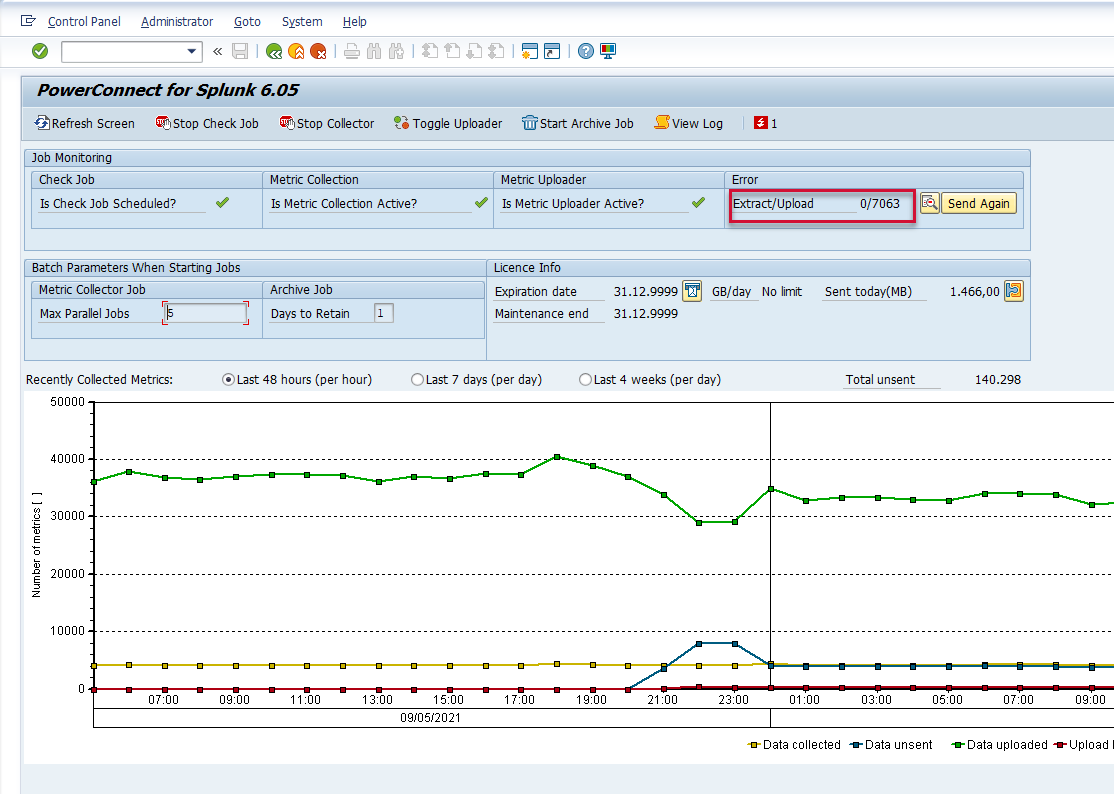Select Last 48 hours per hour option
Screen dimensions: 1114x794
coord(228,380)
